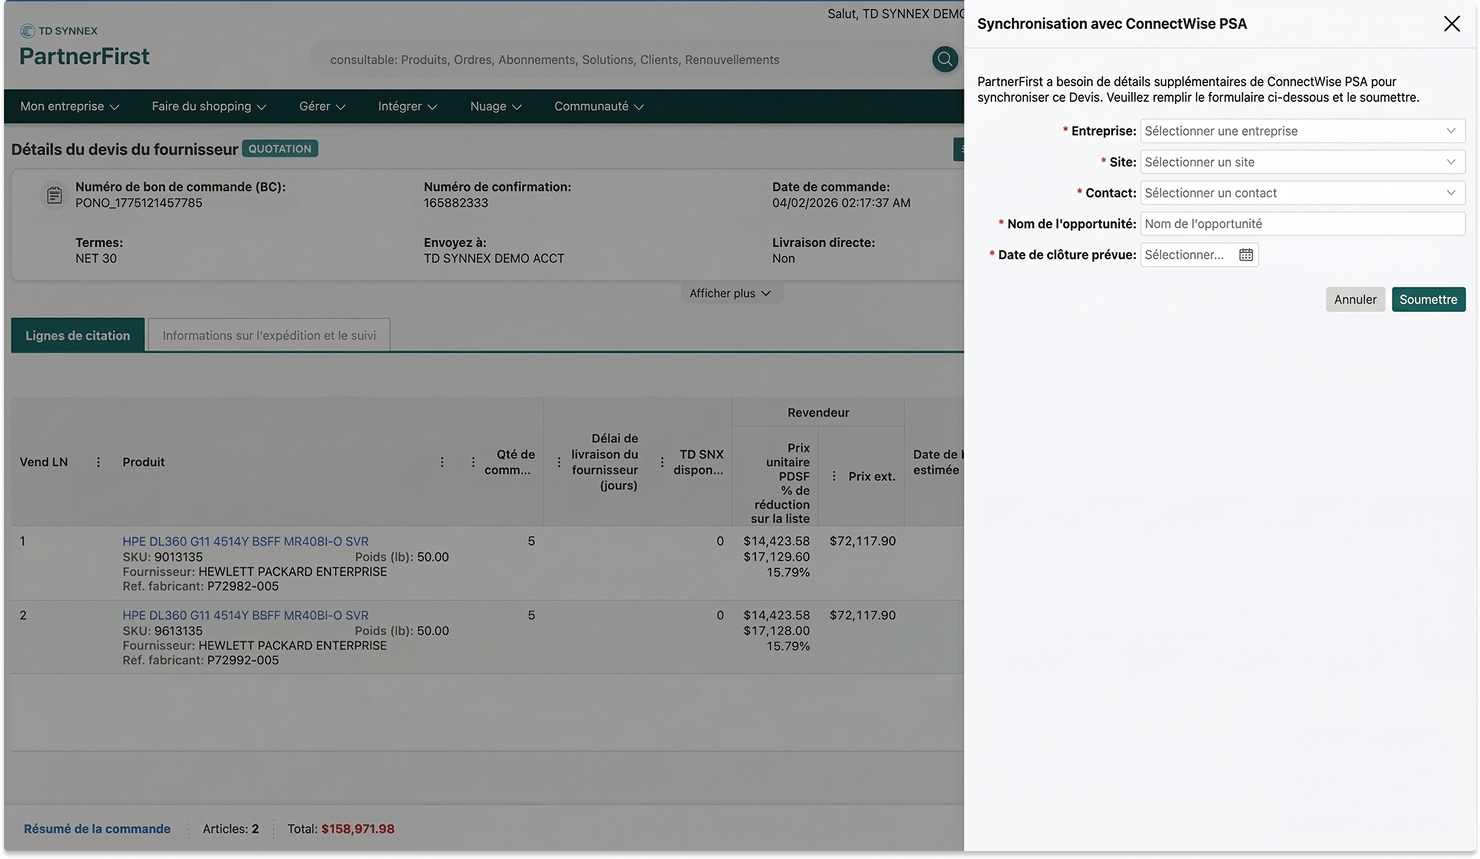The width and height of the screenshot is (1480, 859).
Task: Switch to Informations sur l'expédition et le suivi tab
Action: pyautogui.click(x=269, y=335)
